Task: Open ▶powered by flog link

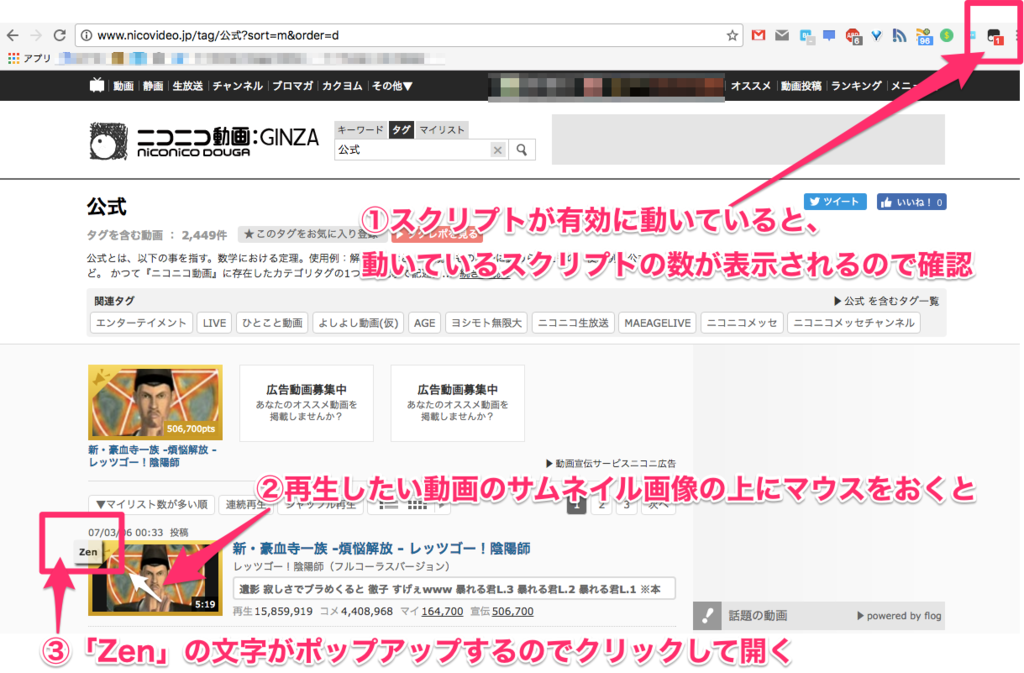Action: (899, 616)
